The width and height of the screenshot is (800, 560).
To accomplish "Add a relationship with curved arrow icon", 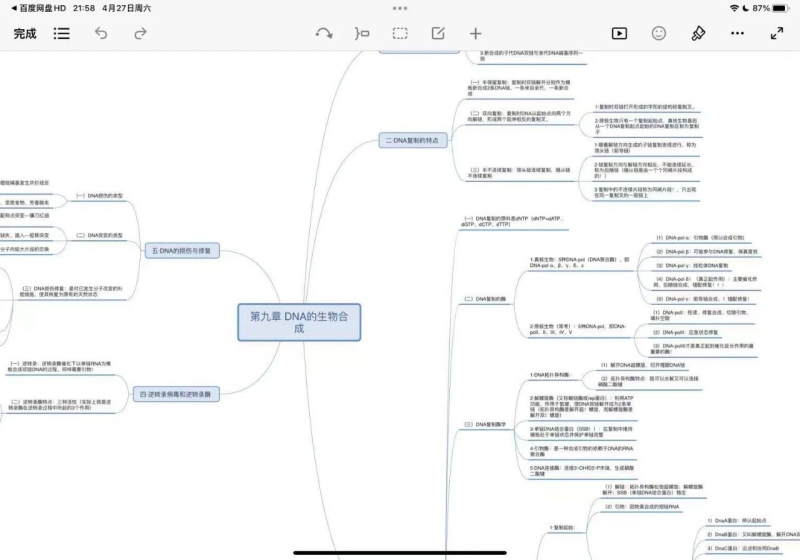I will (324, 34).
